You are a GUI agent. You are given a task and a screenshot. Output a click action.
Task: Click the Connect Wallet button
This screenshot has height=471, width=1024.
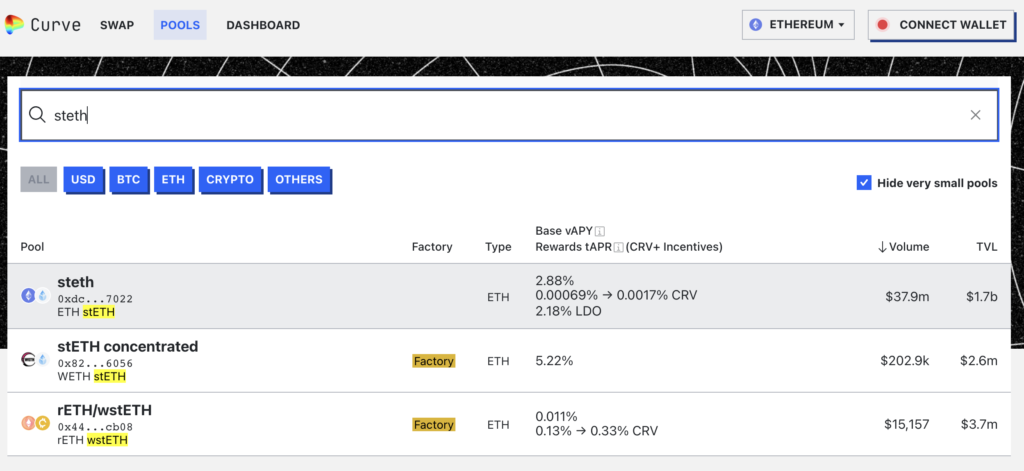(944, 25)
